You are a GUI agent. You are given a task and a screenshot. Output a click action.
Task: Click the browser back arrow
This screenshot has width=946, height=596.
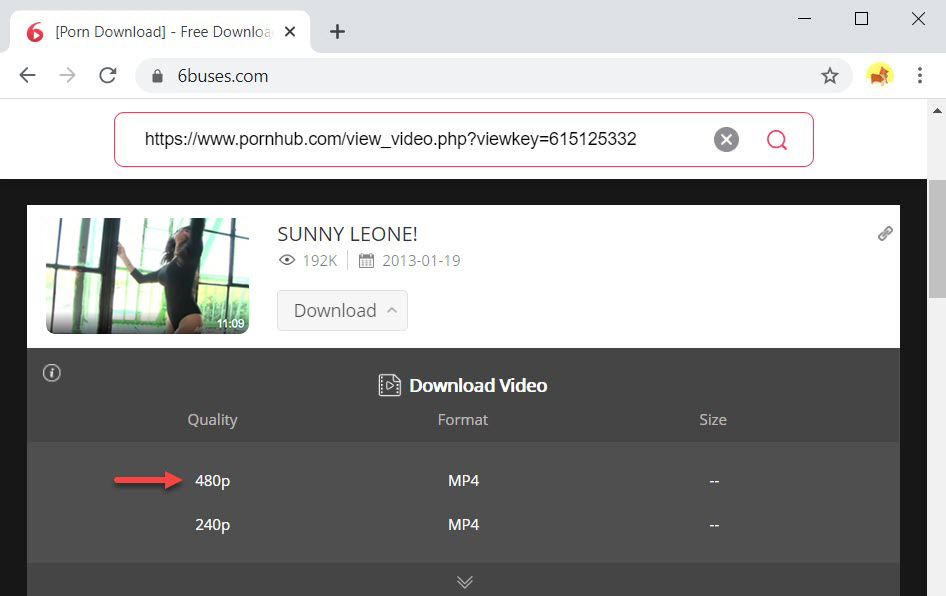click(x=27, y=75)
